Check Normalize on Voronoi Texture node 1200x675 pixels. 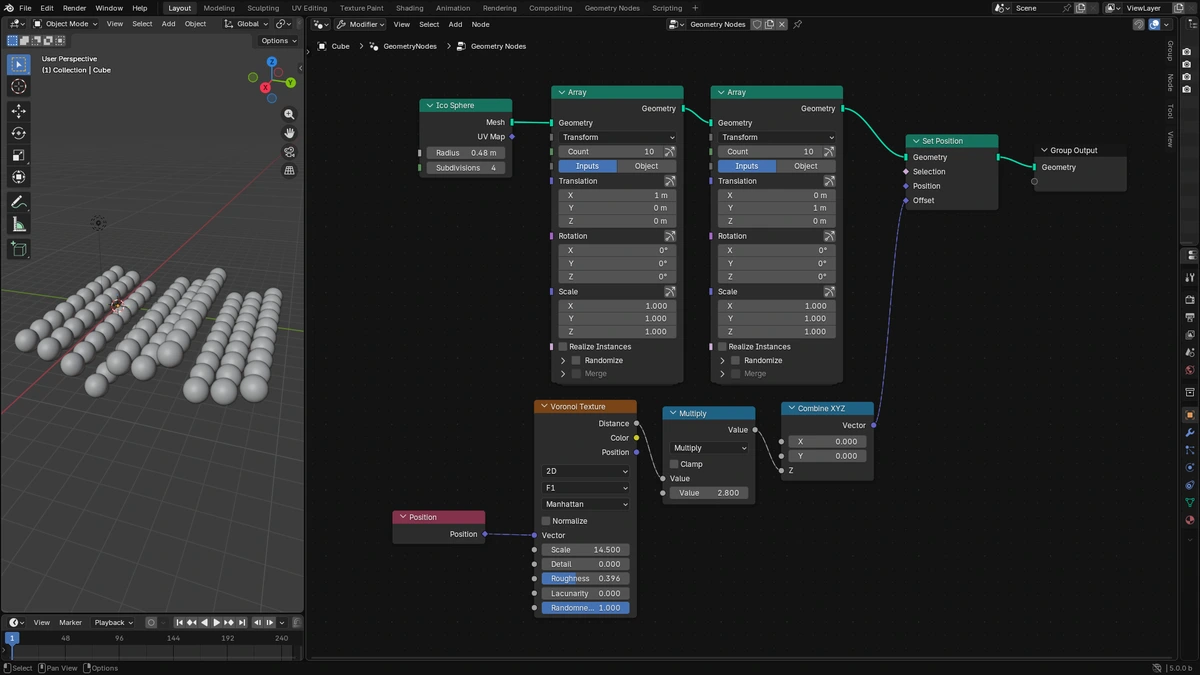[x=546, y=521]
